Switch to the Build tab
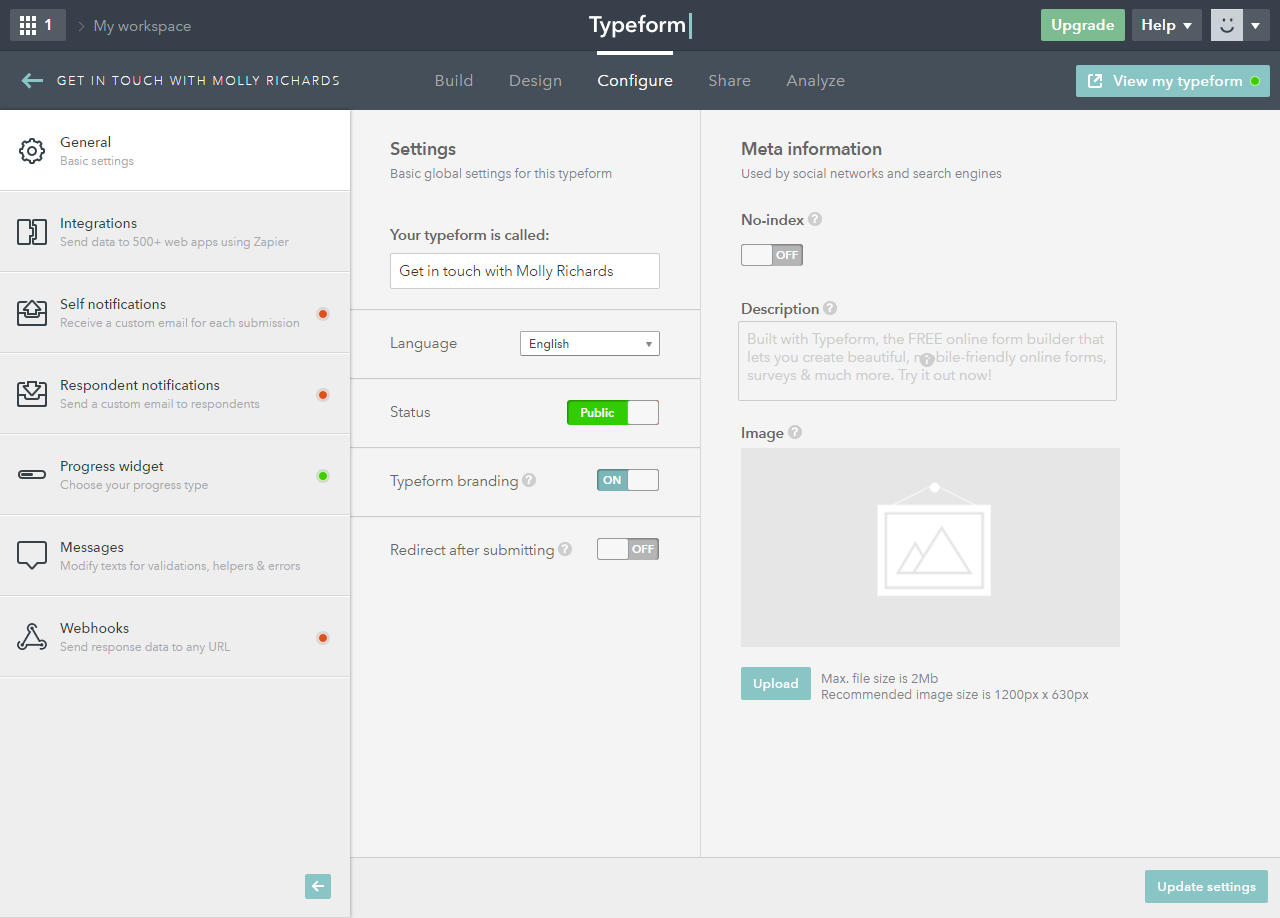The image size is (1280, 918). coord(454,81)
